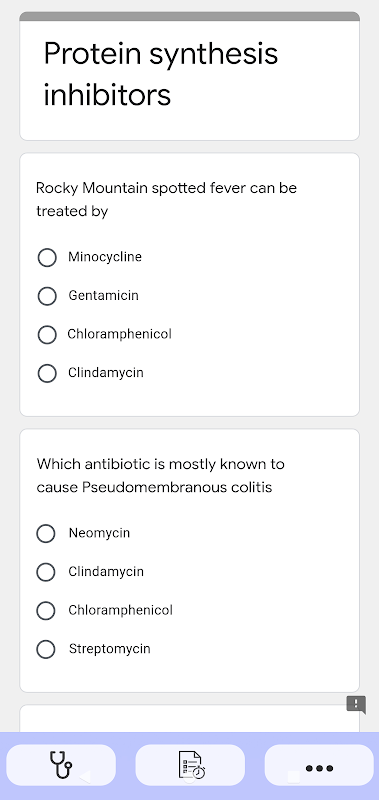The width and height of the screenshot is (379, 800).
Task: Tap the Minocycline label text
Action: pyautogui.click(x=105, y=257)
